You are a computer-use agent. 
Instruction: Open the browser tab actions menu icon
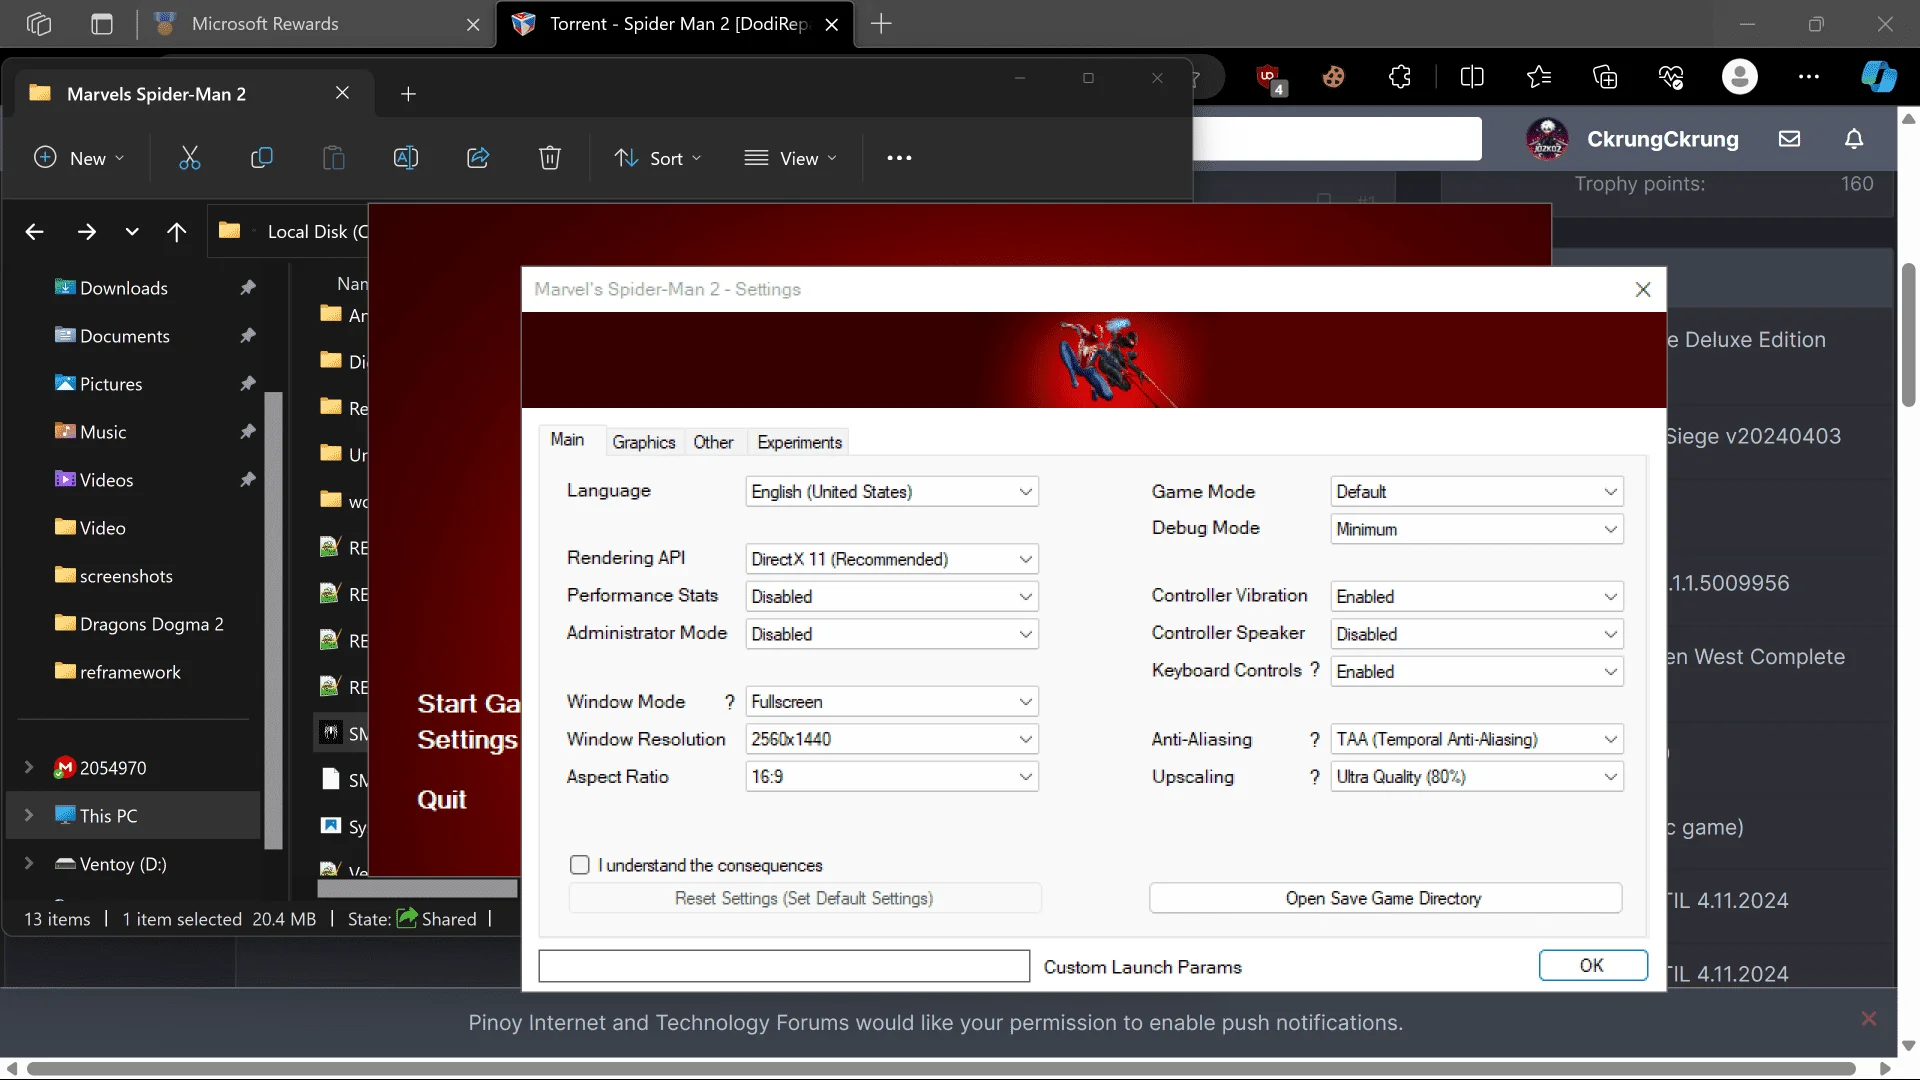[x=102, y=24]
